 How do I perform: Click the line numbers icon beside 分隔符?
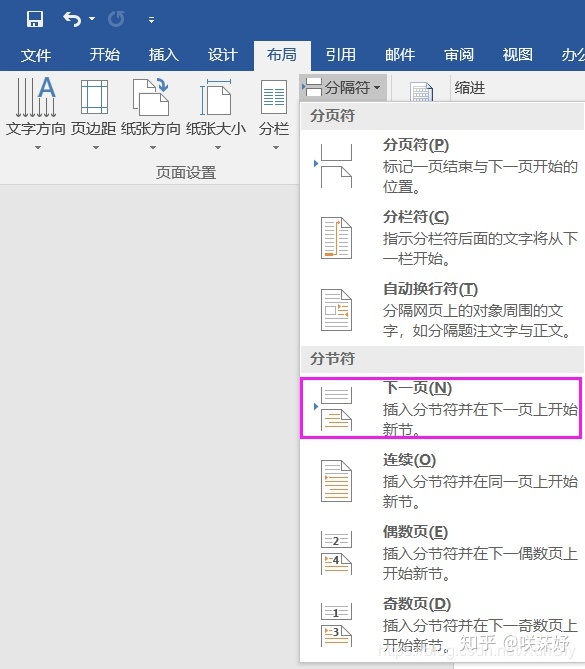(422, 91)
